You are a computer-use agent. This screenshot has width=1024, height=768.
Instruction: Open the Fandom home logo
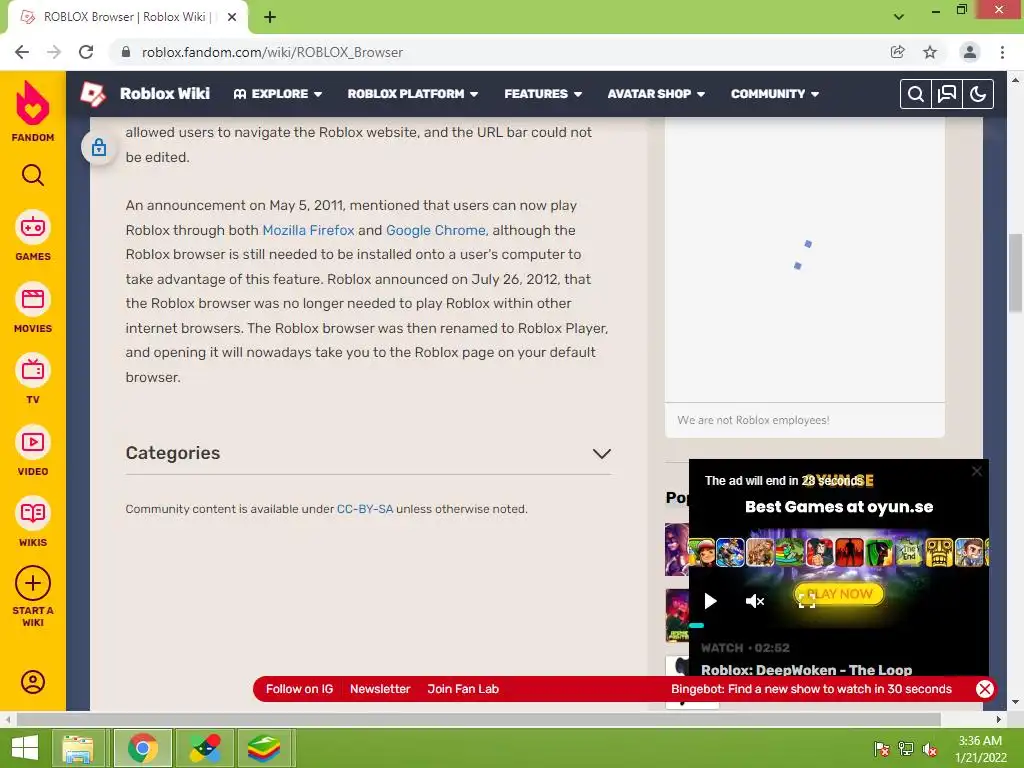click(33, 110)
